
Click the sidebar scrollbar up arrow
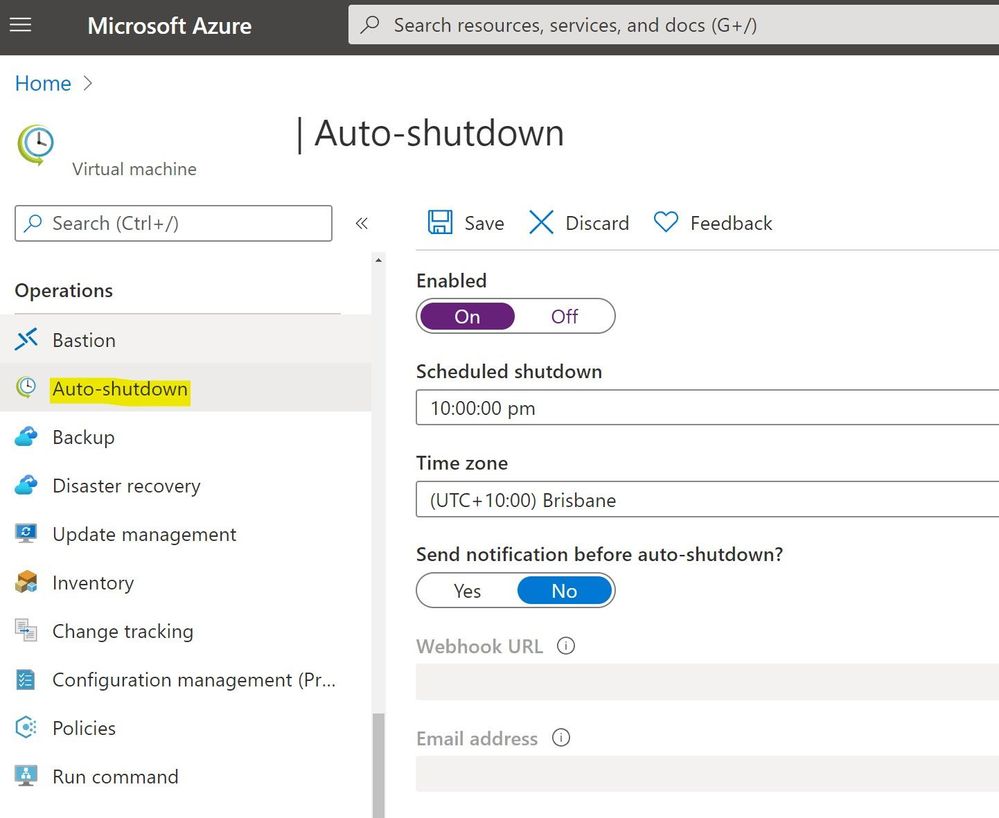pos(378,260)
